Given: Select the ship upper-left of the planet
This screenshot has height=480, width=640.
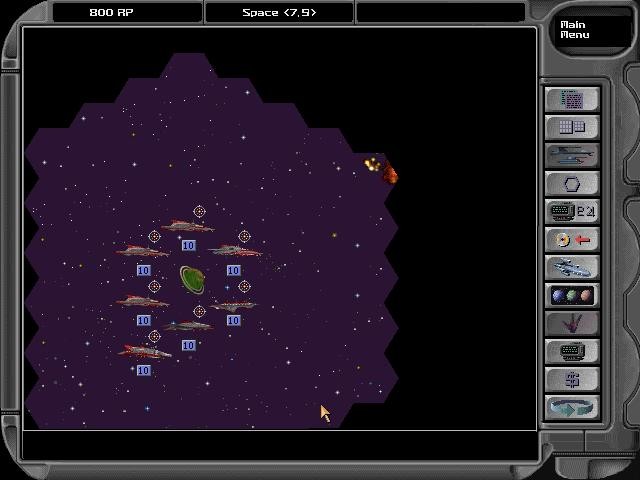Looking at the screenshot, I should tap(142, 251).
